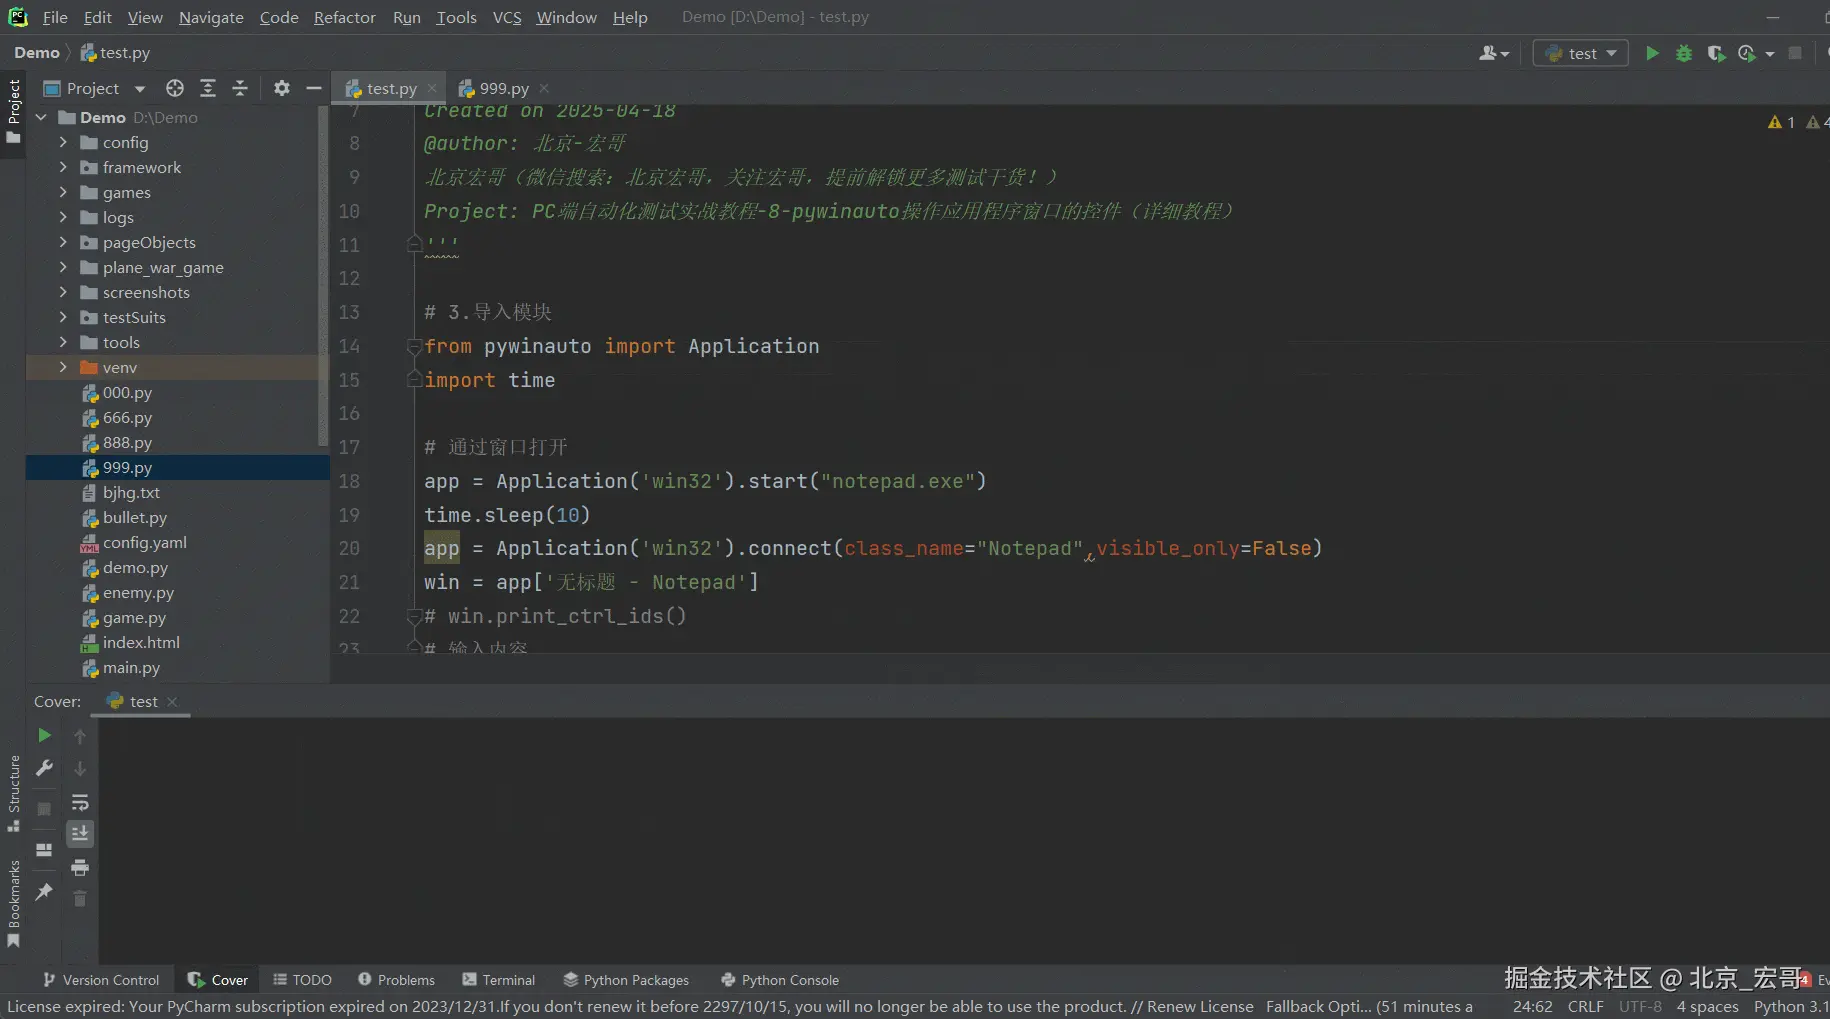Image resolution: width=1830 pixels, height=1019 pixels.
Task: Click the 4 spaces indent setting
Action: coord(1707,1007)
